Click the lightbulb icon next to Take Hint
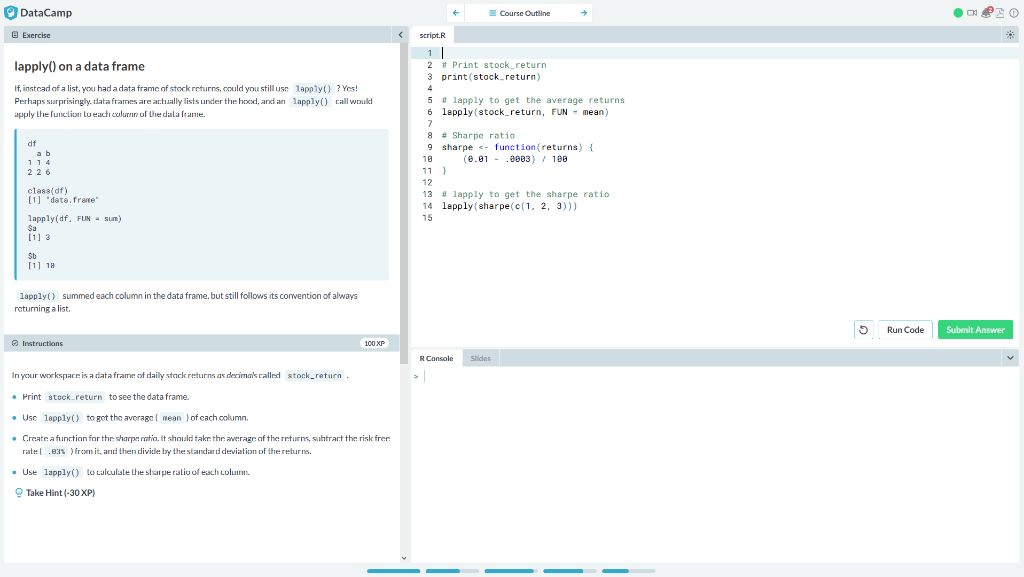This screenshot has width=1024, height=577. coord(17,491)
